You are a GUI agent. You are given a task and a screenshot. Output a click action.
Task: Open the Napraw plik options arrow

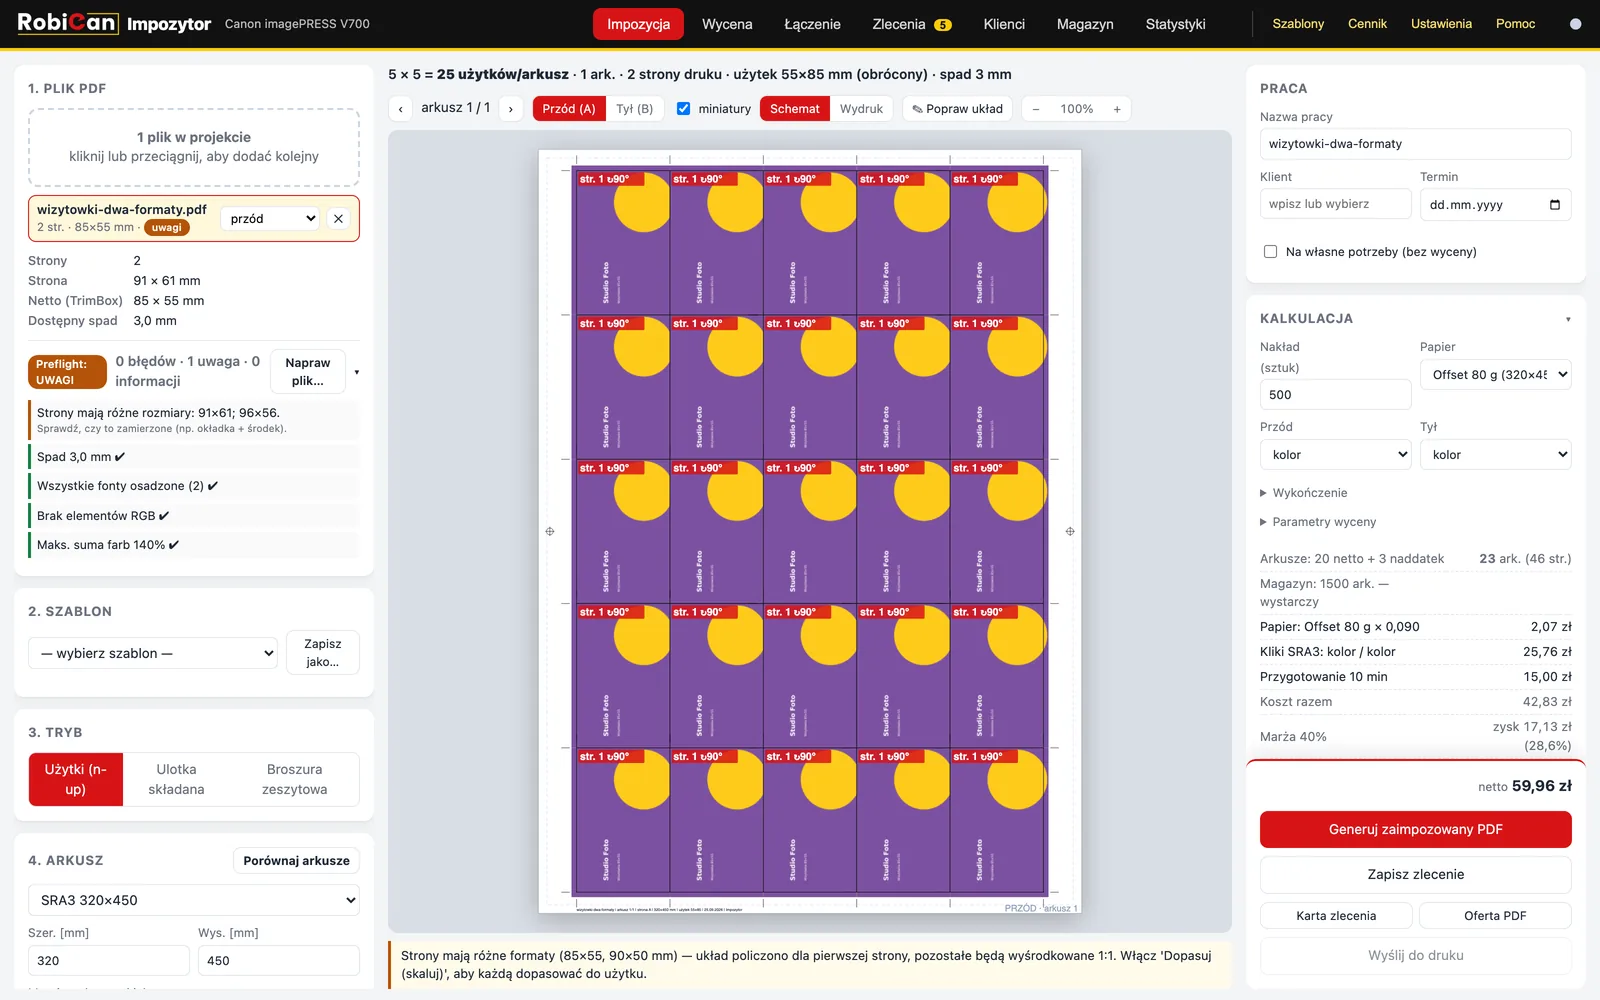356,372
